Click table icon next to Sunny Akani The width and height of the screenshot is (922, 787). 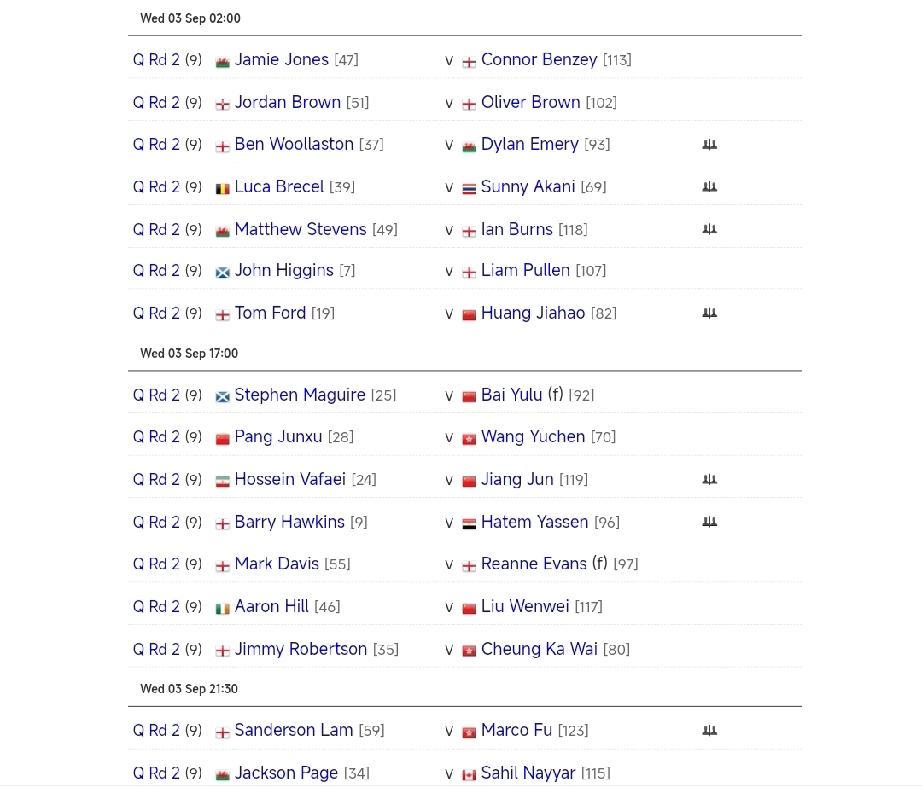click(710, 187)
